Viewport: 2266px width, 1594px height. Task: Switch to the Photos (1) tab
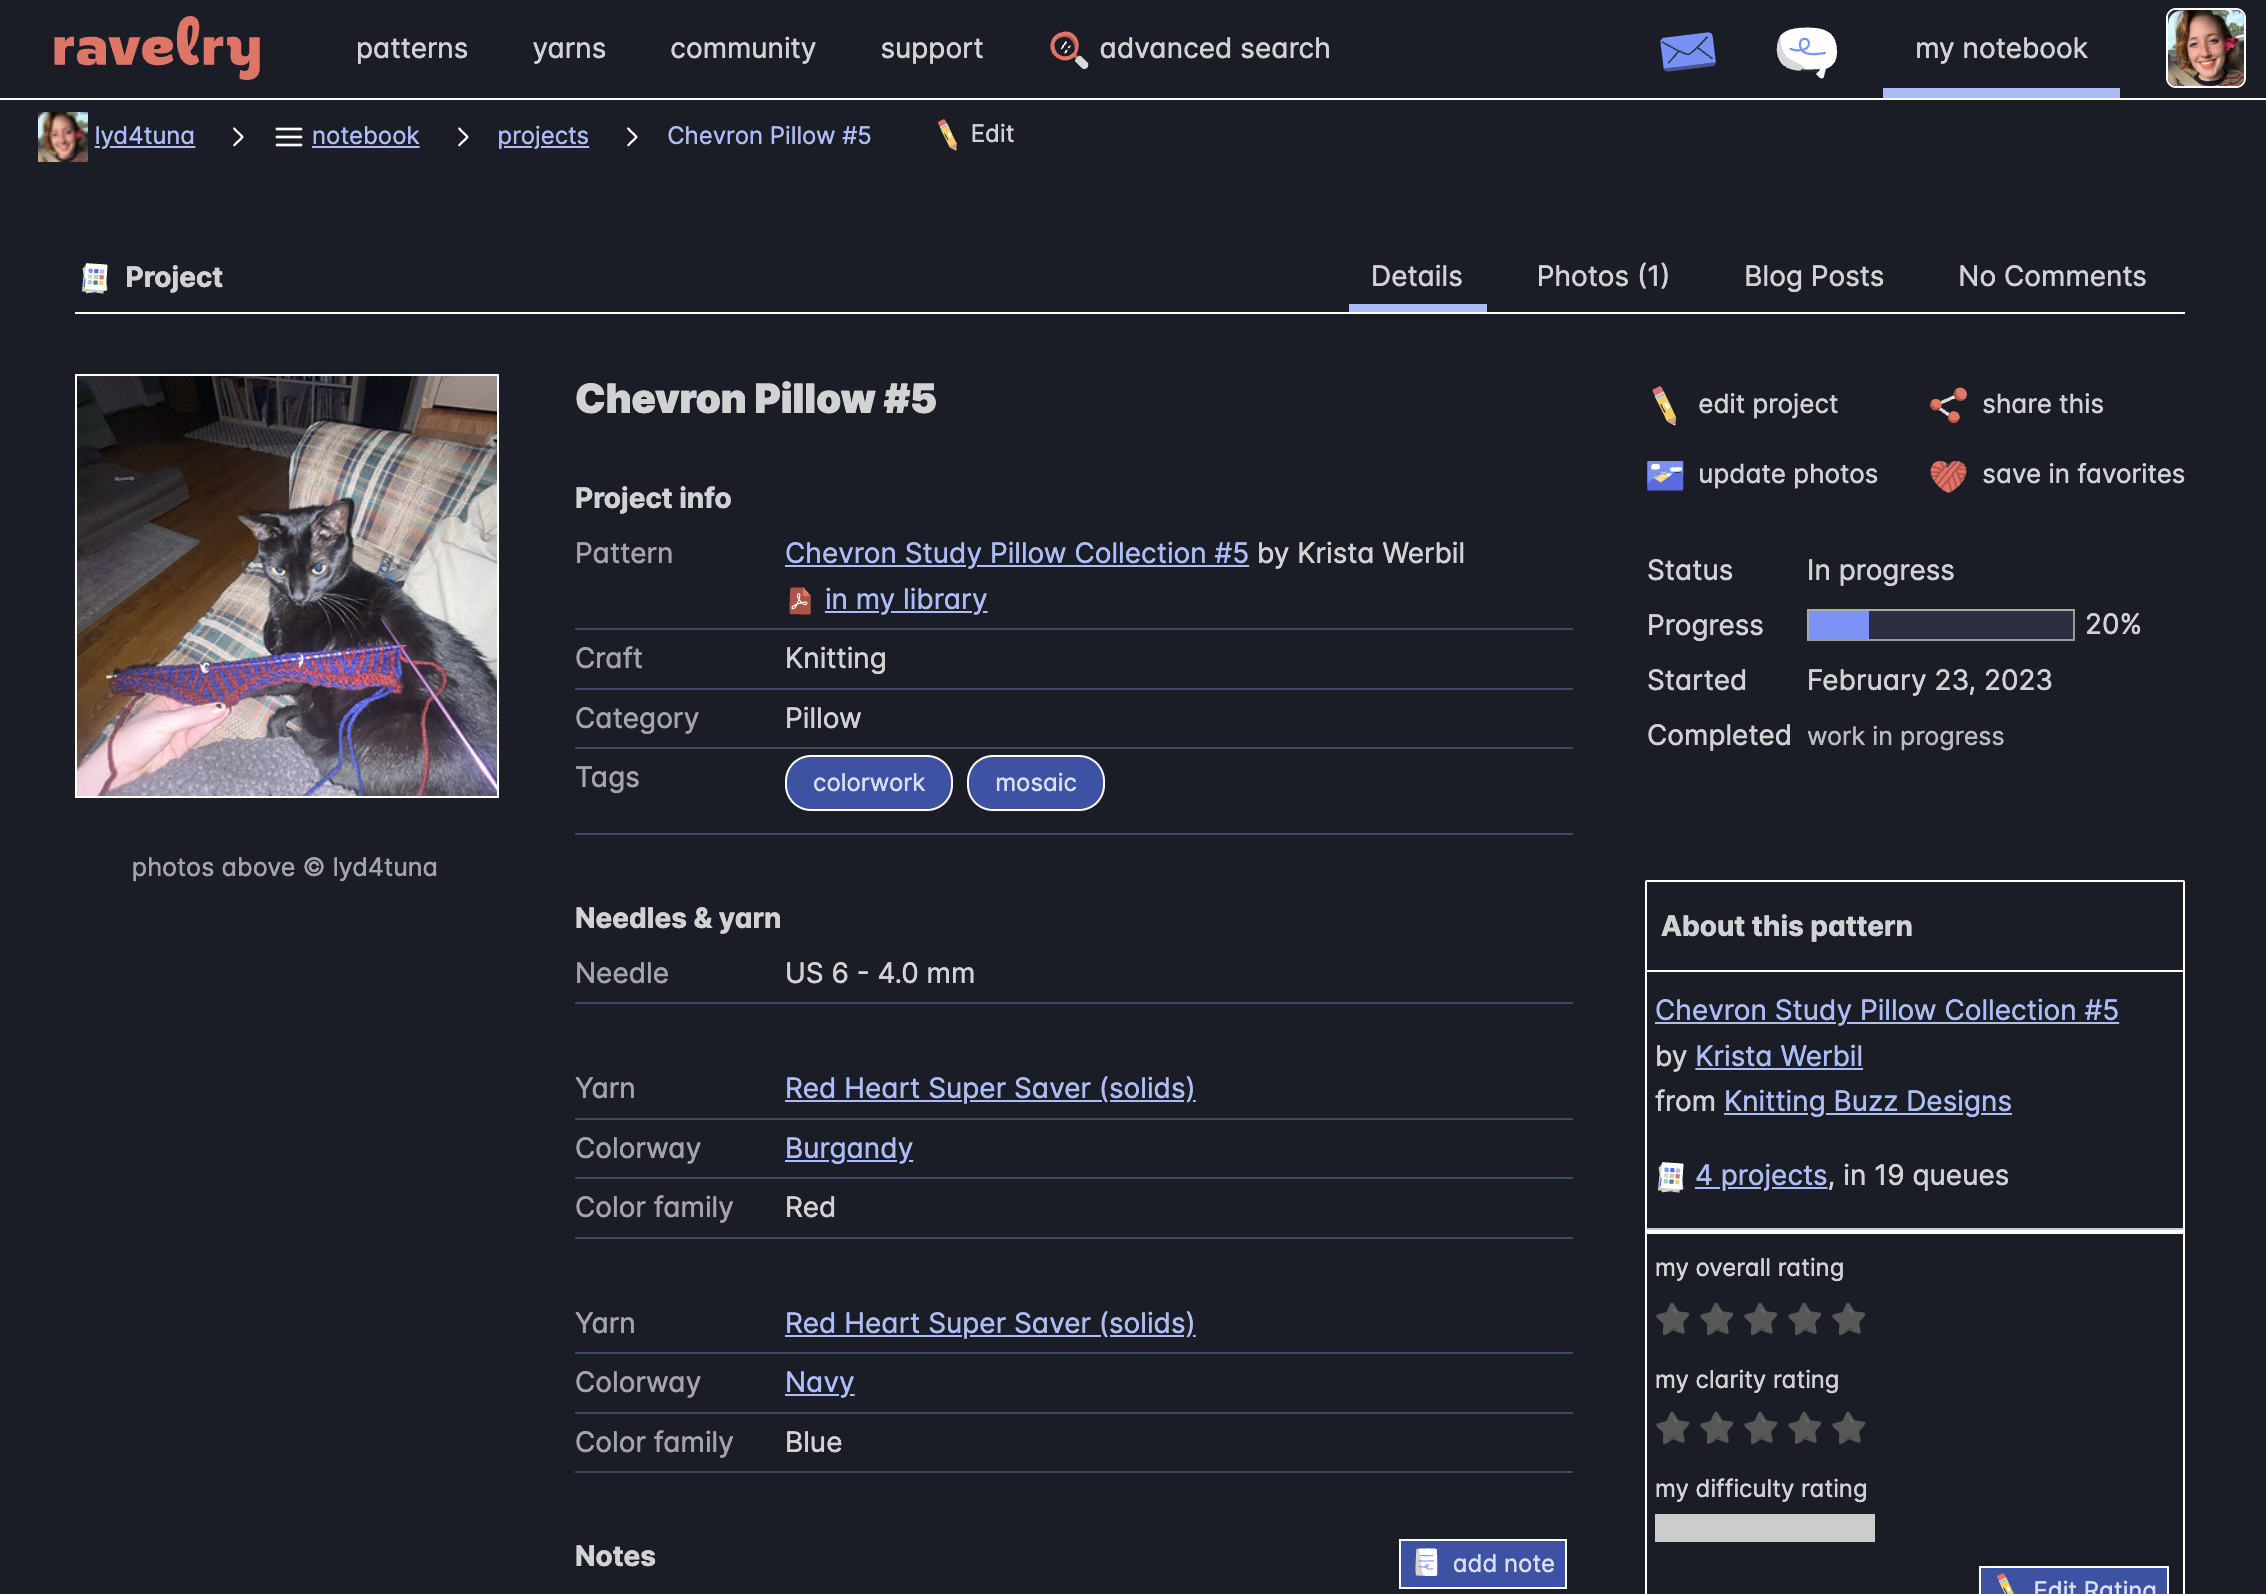(1602, 276)
